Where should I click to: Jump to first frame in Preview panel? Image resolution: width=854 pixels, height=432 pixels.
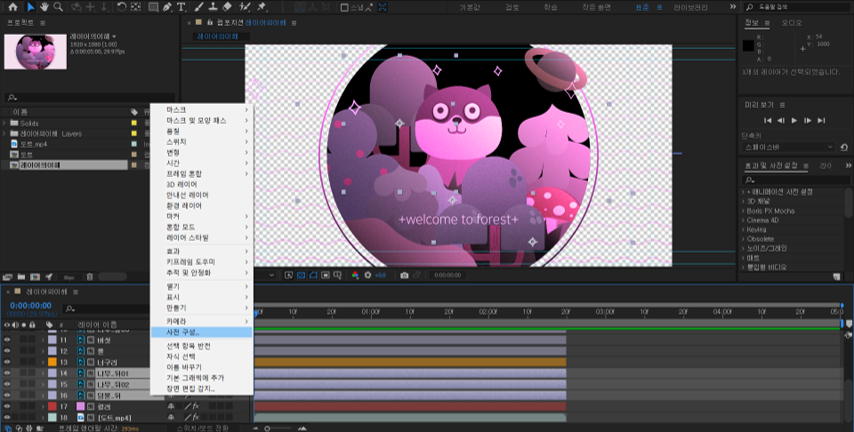(767, 120)
